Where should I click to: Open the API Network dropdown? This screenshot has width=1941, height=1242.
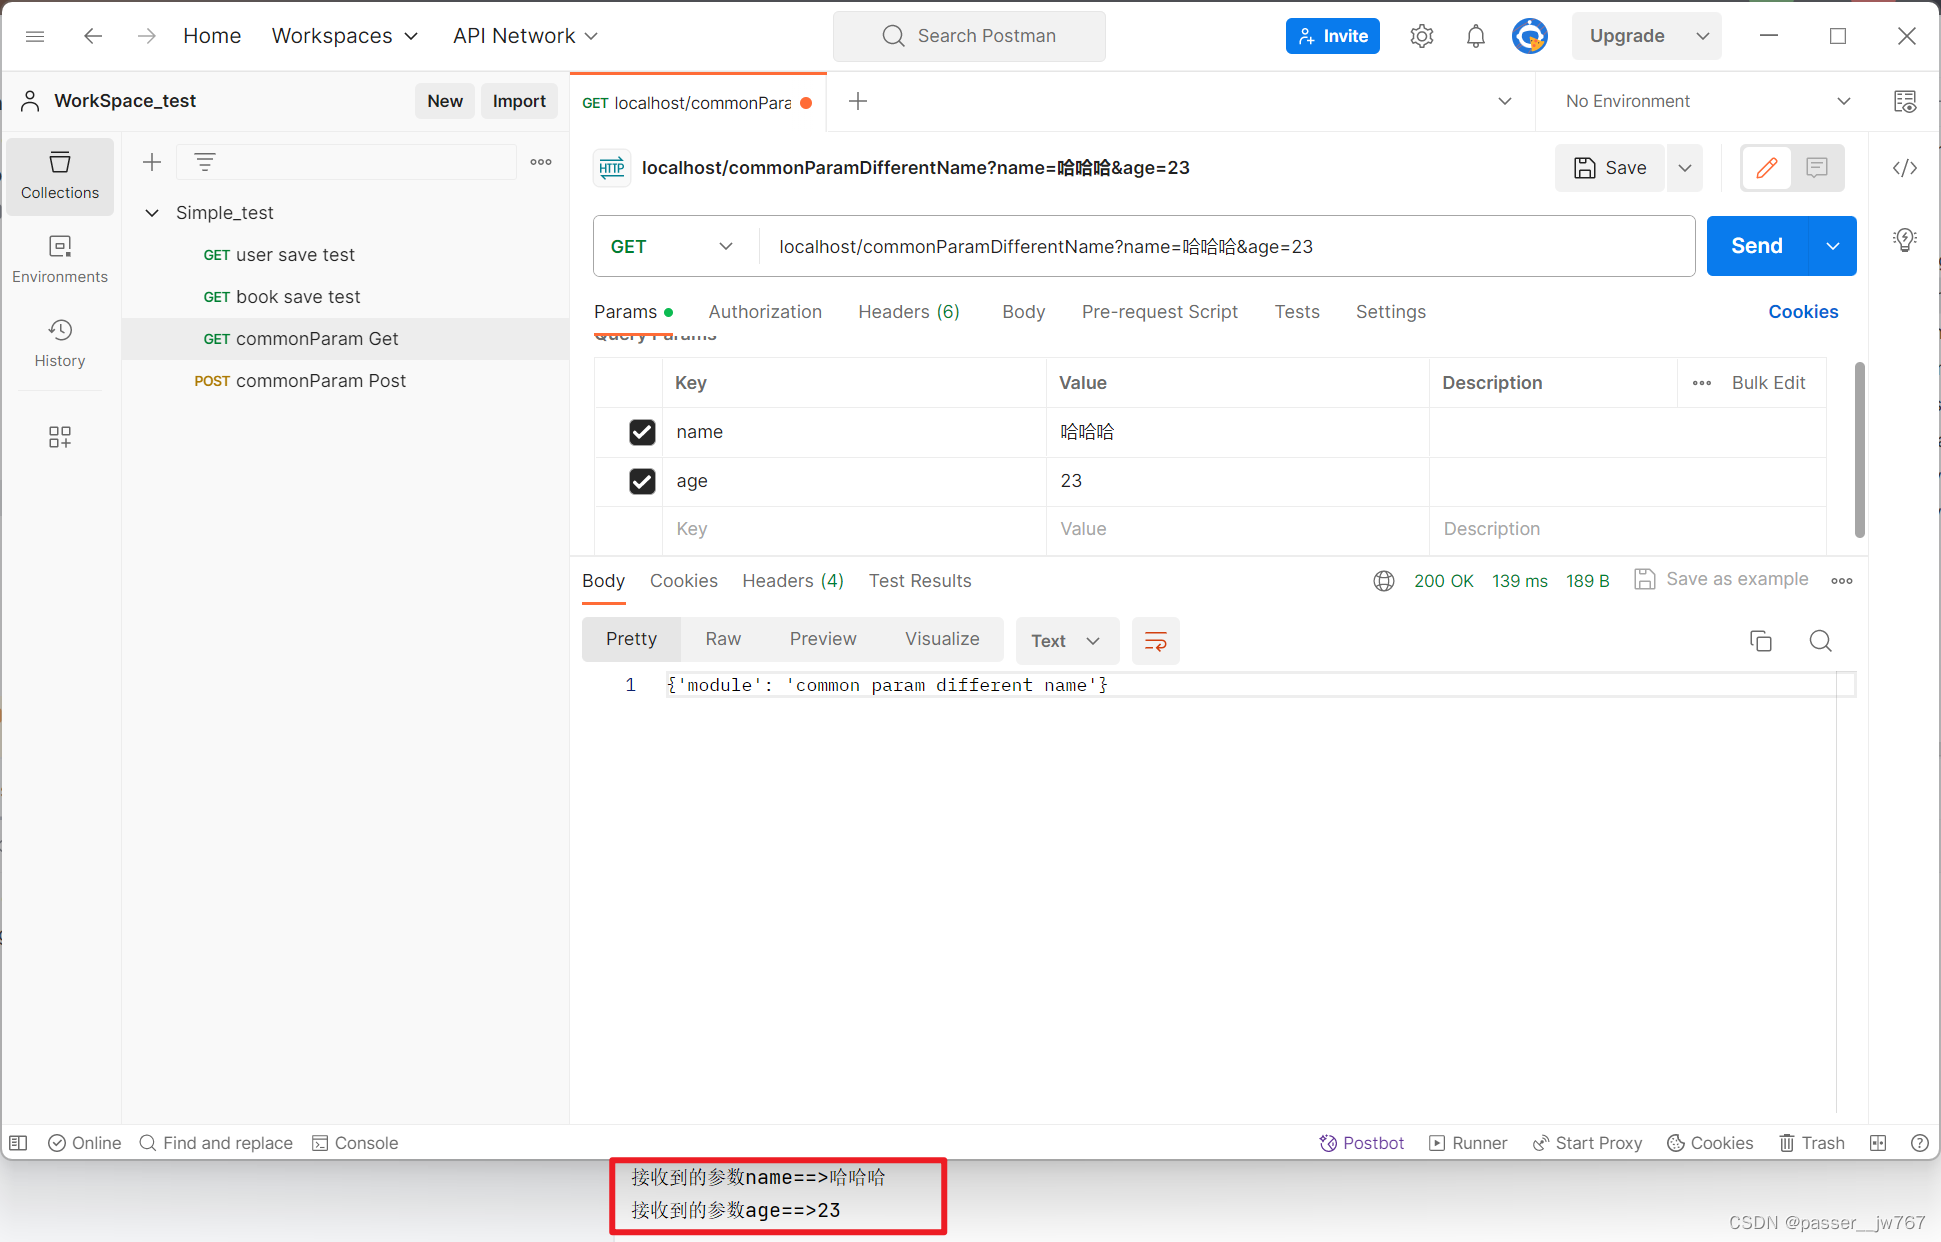tap(525, 36)
